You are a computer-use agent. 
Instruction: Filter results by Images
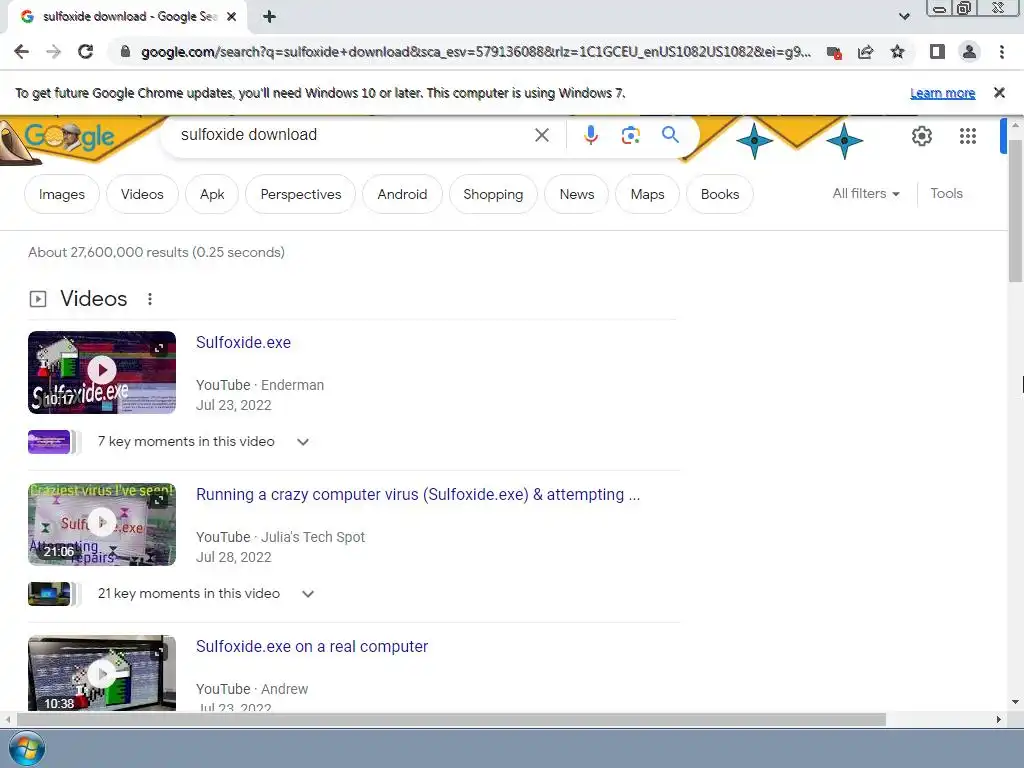coord(61,194)
